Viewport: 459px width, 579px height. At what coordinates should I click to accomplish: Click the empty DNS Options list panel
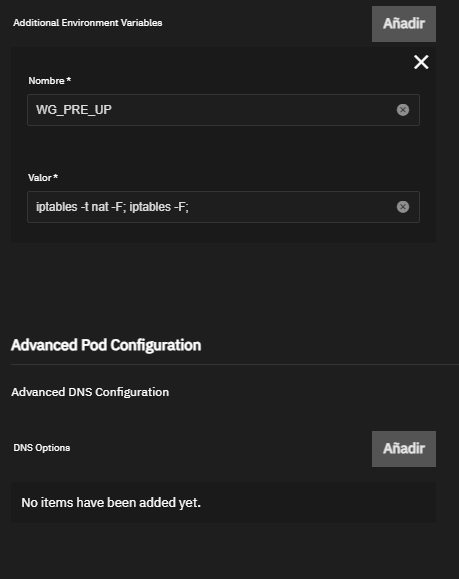coord(223,502)
